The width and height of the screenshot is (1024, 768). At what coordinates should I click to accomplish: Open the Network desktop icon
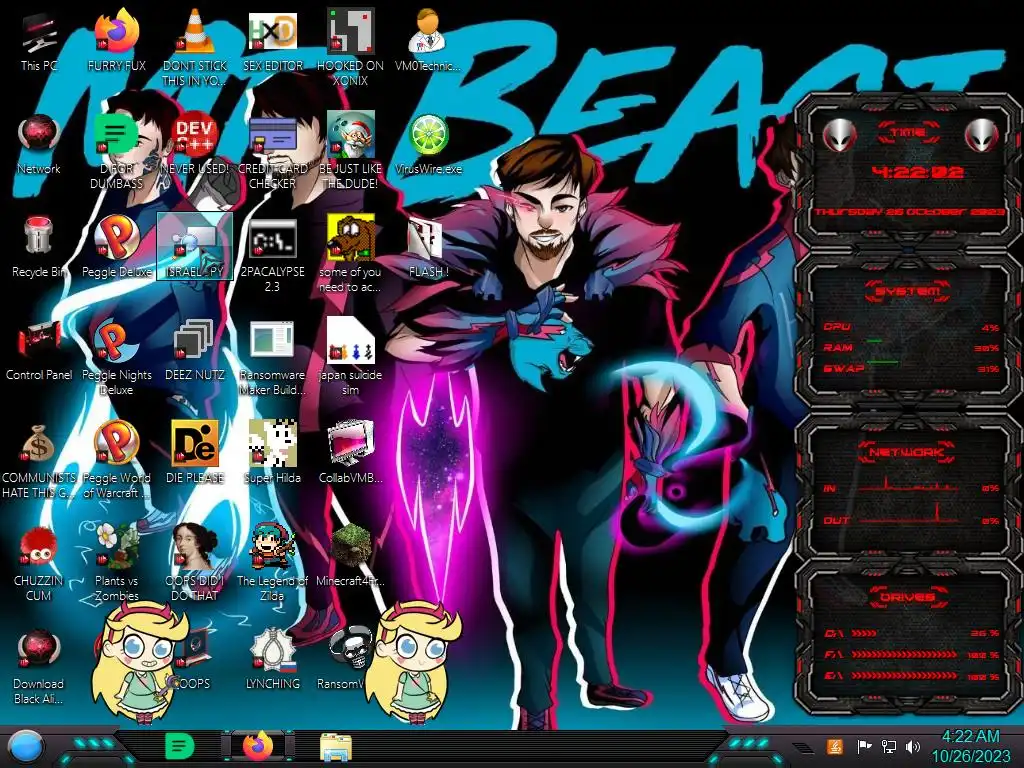click(x=39, y=144)
